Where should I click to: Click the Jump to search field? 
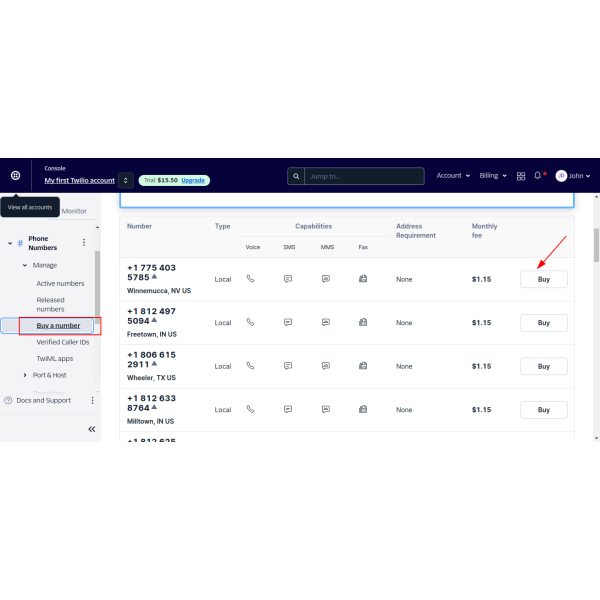pyautogui.click(x=364, y=176)
